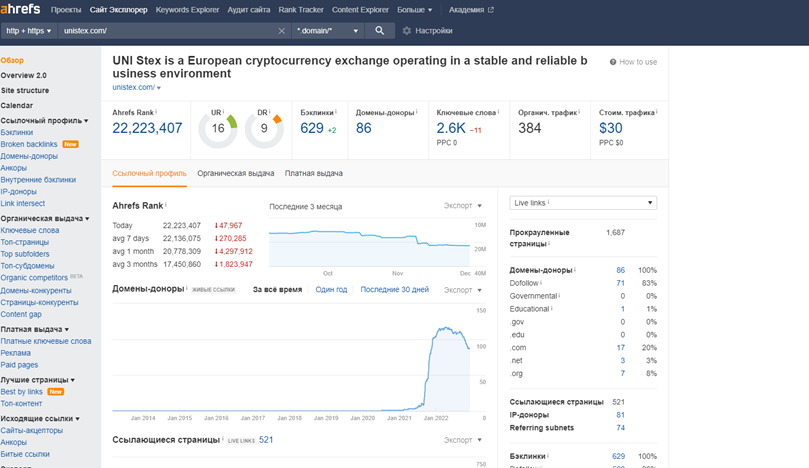Screen dimensions: 809x468
Task: Click the search magnifier button
Action: point(379,31)
